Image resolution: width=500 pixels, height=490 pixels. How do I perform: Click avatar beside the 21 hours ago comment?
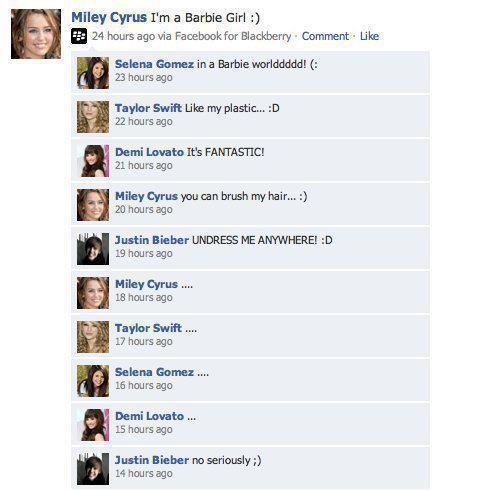pos(93,161)
